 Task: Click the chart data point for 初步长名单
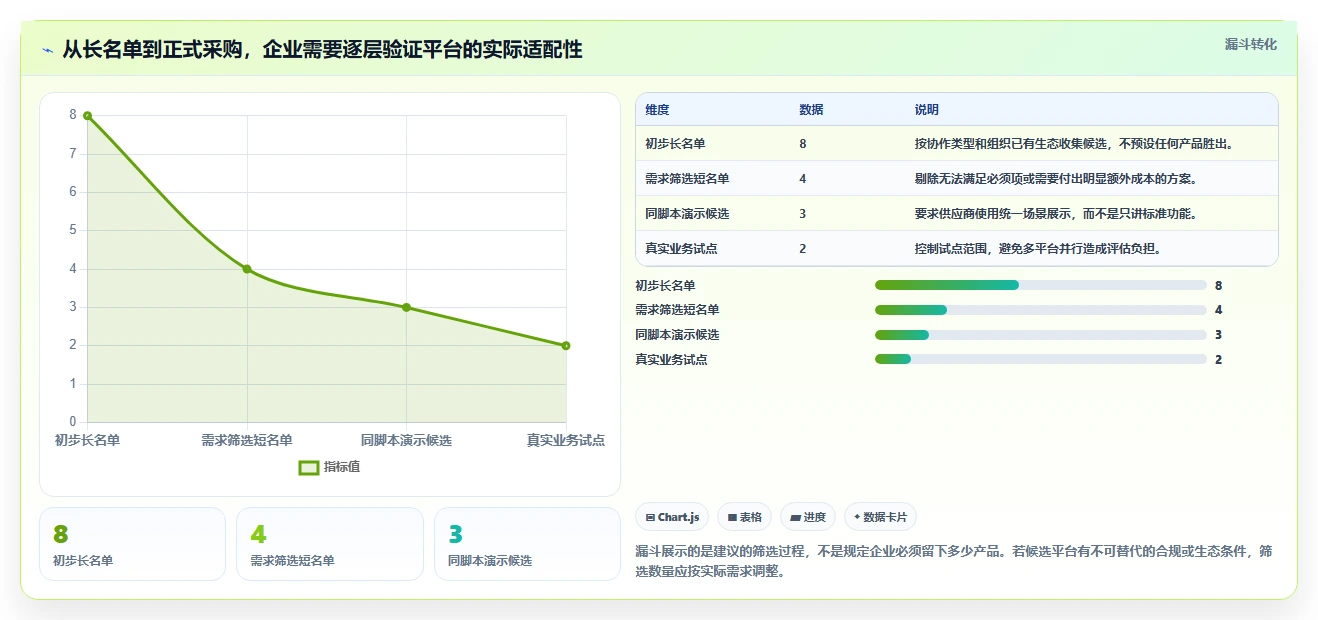click(87, 116)
